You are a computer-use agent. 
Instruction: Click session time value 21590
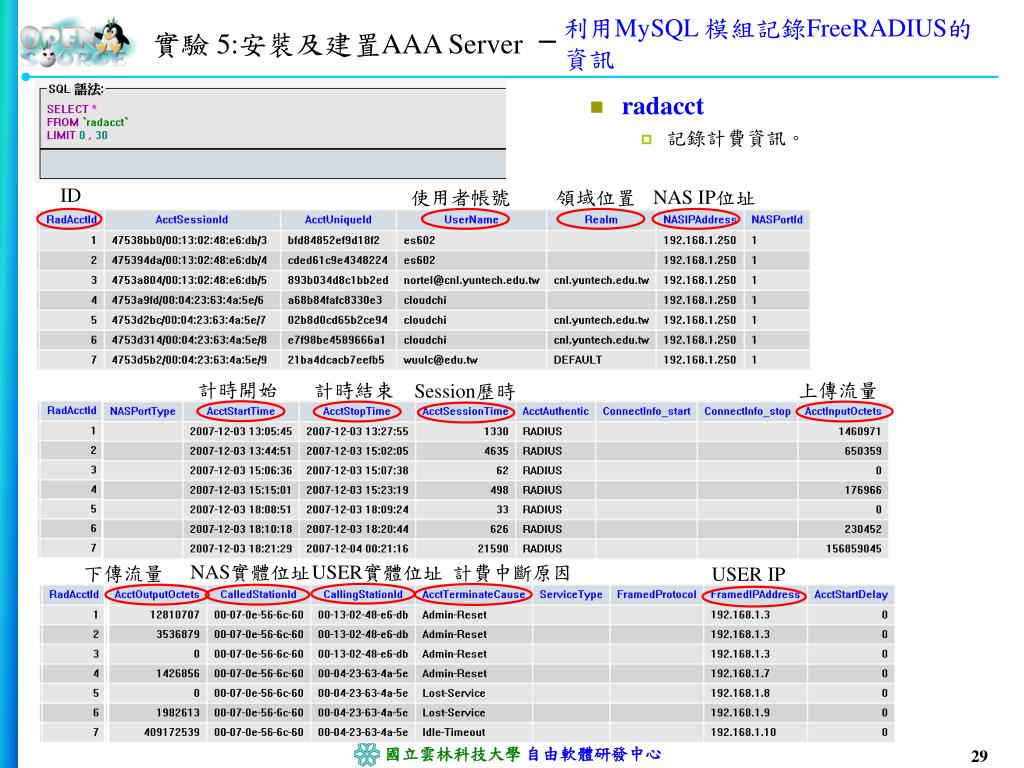click(493, 549)
